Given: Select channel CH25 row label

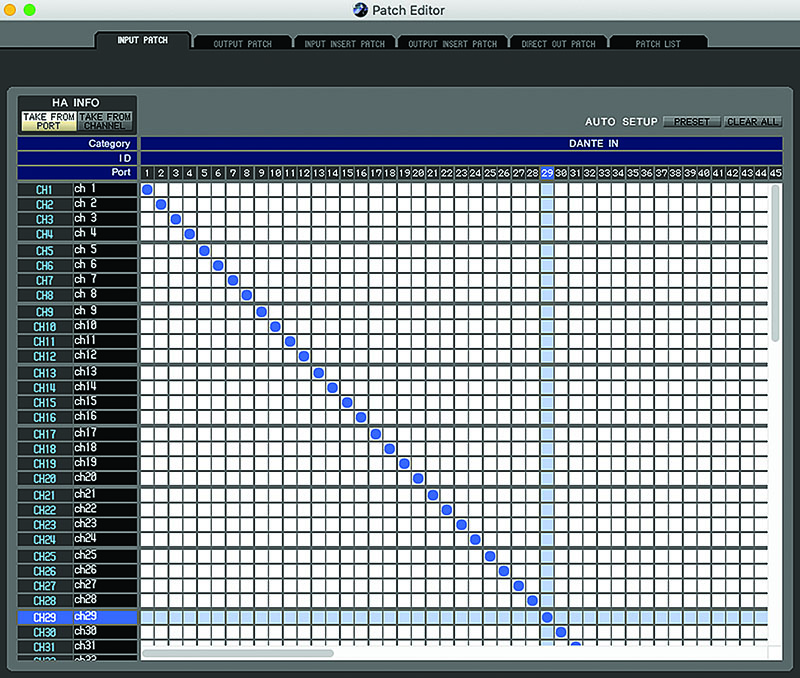Looking at the screenshot, I should pyautogui.click(x=44, y=556).
